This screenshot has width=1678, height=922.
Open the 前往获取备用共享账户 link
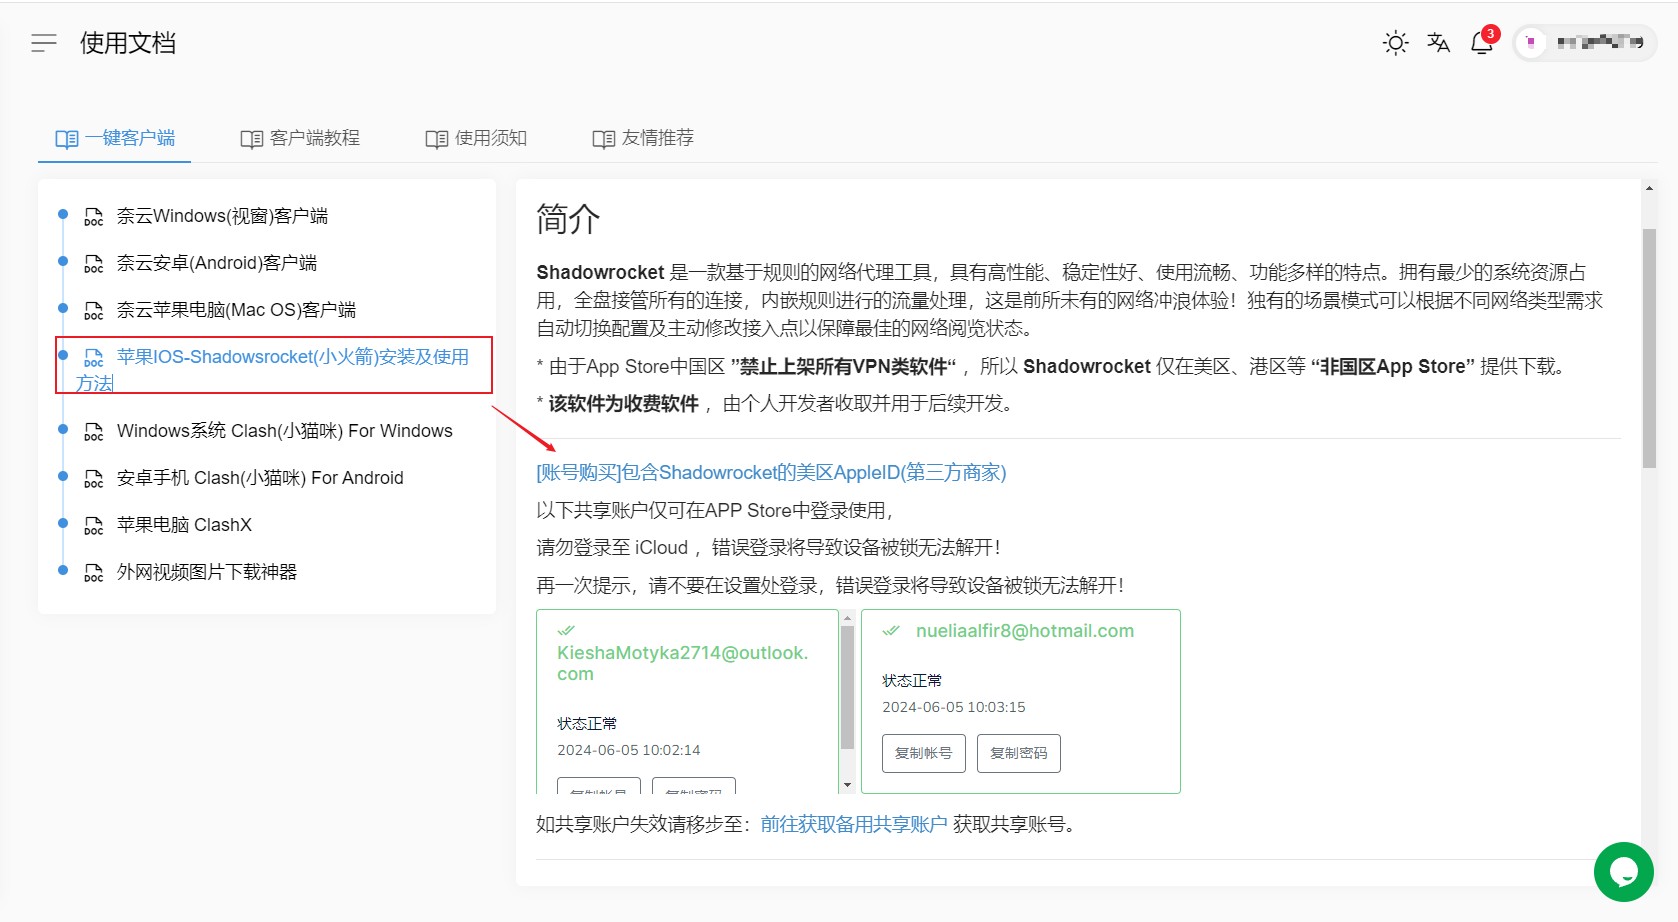(x=854, y=824)
